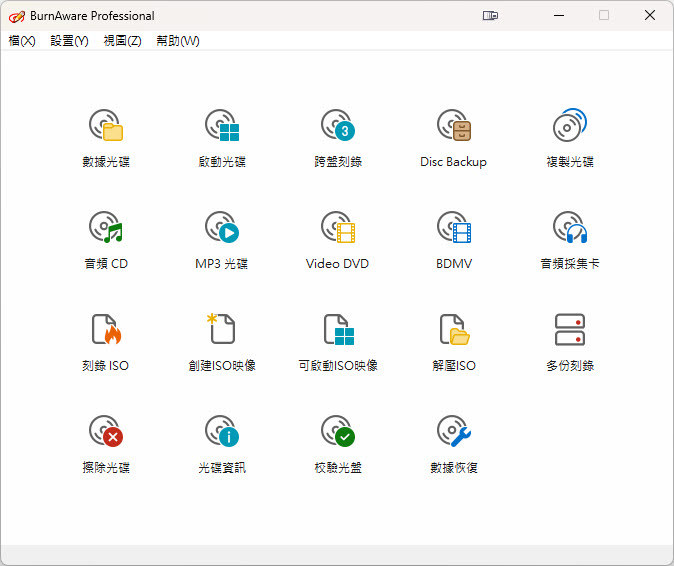Open the 音頻 CD audio tool
674x566 pixels.
(x=106, y=229)
